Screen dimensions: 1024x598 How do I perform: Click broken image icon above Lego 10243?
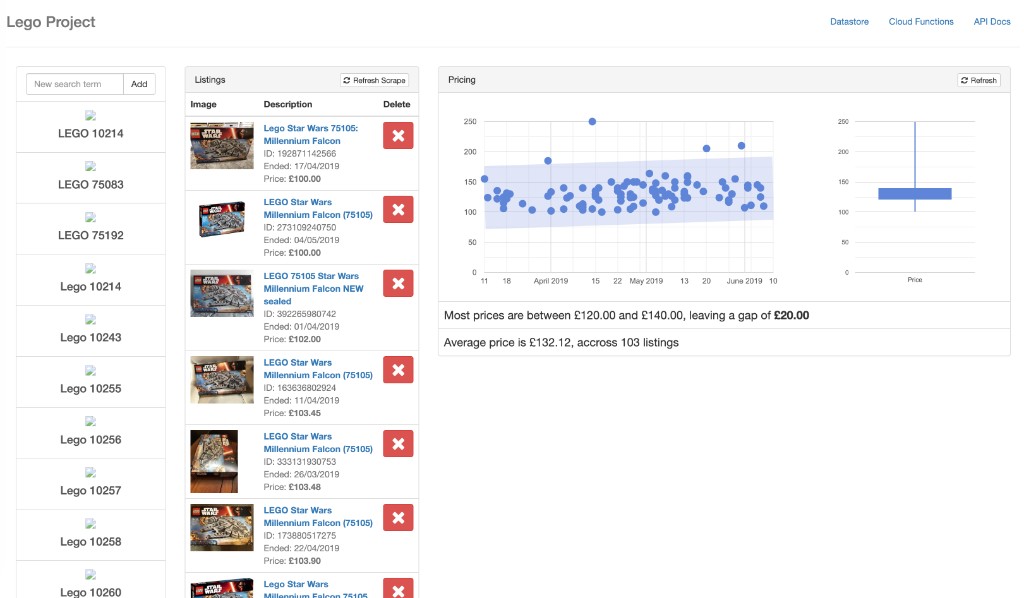pos(91,319)
